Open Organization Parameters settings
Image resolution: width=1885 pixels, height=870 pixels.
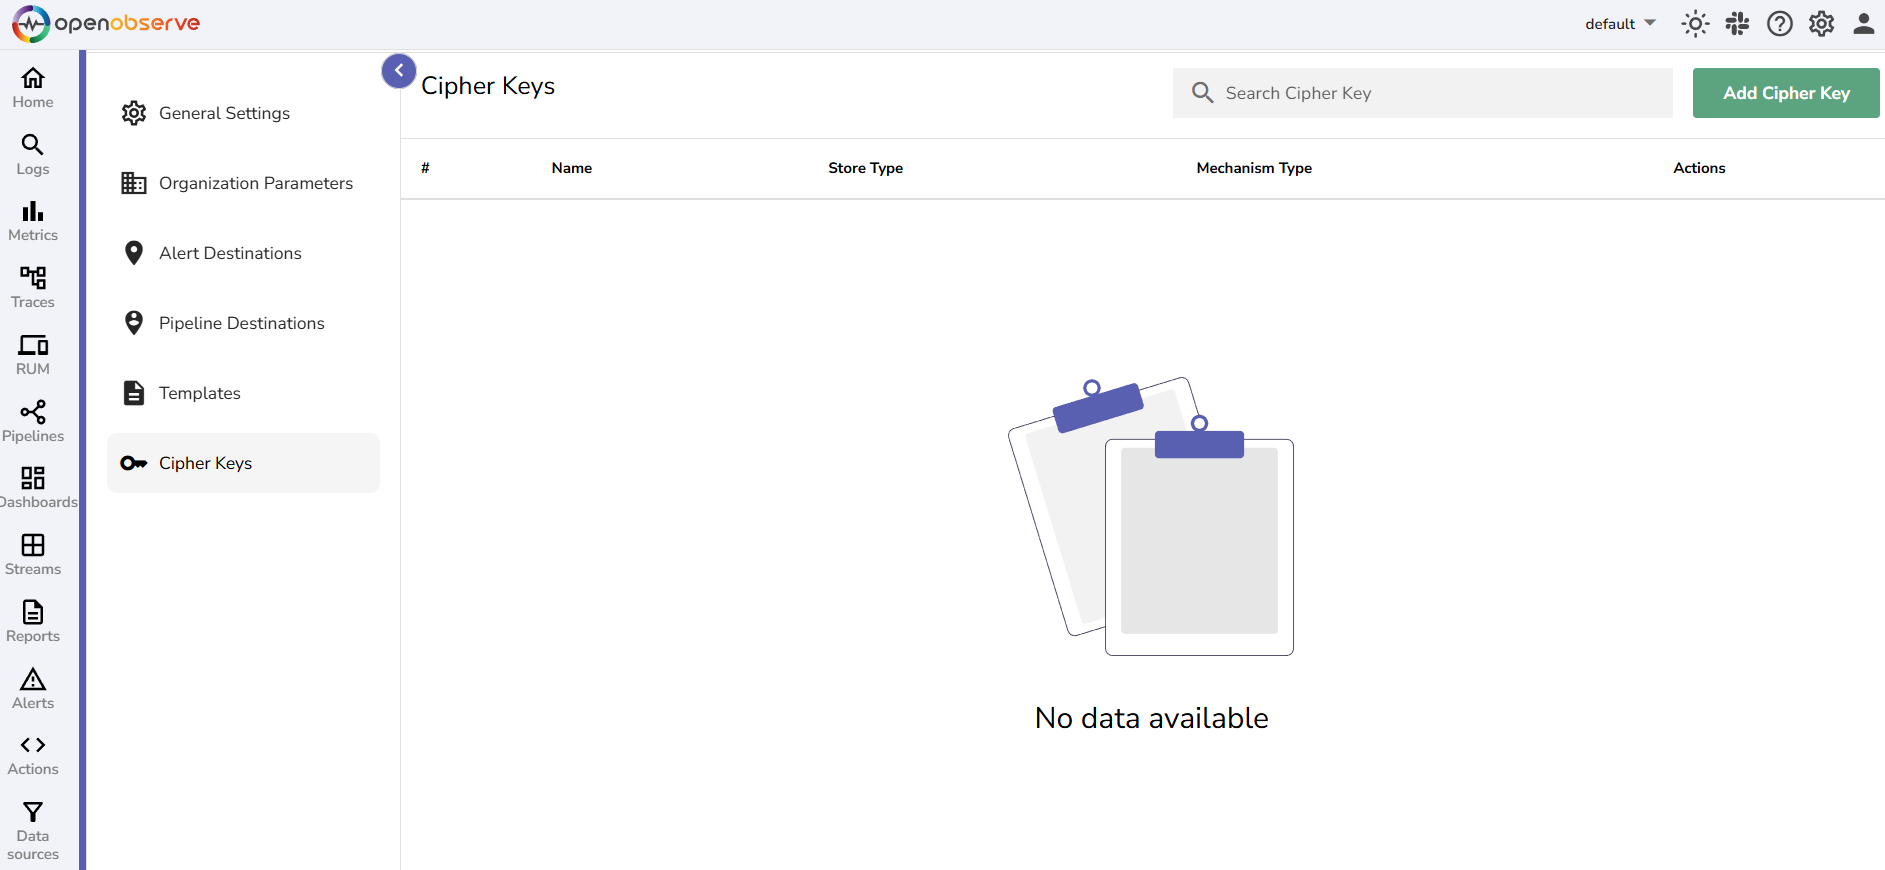255,183
